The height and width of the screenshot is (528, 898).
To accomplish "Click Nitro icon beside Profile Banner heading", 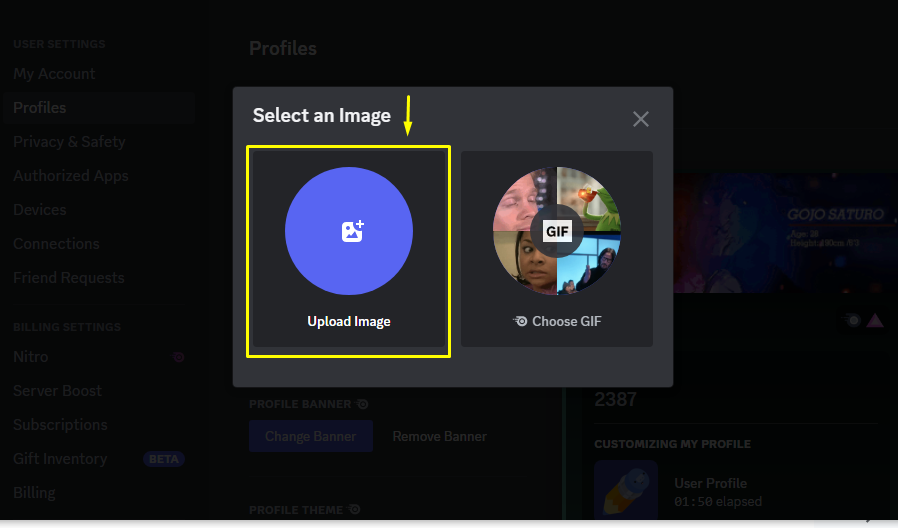I will (x=362, y=404).
